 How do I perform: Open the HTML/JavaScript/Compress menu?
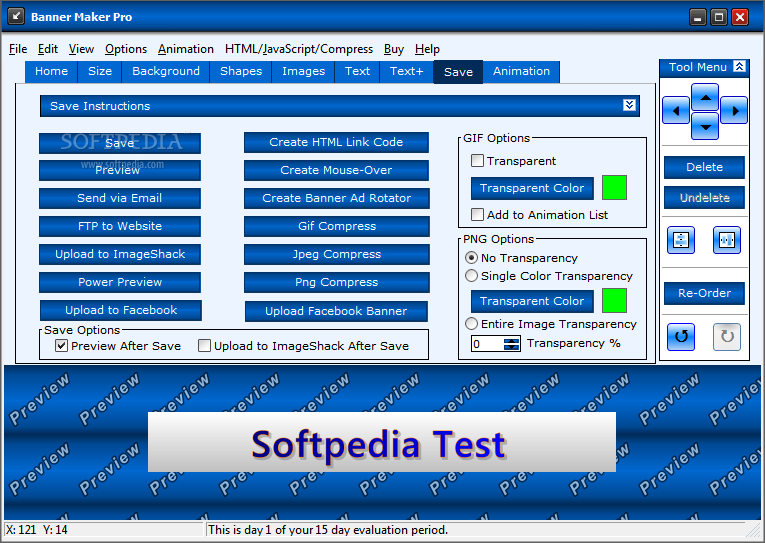(299, 49)
